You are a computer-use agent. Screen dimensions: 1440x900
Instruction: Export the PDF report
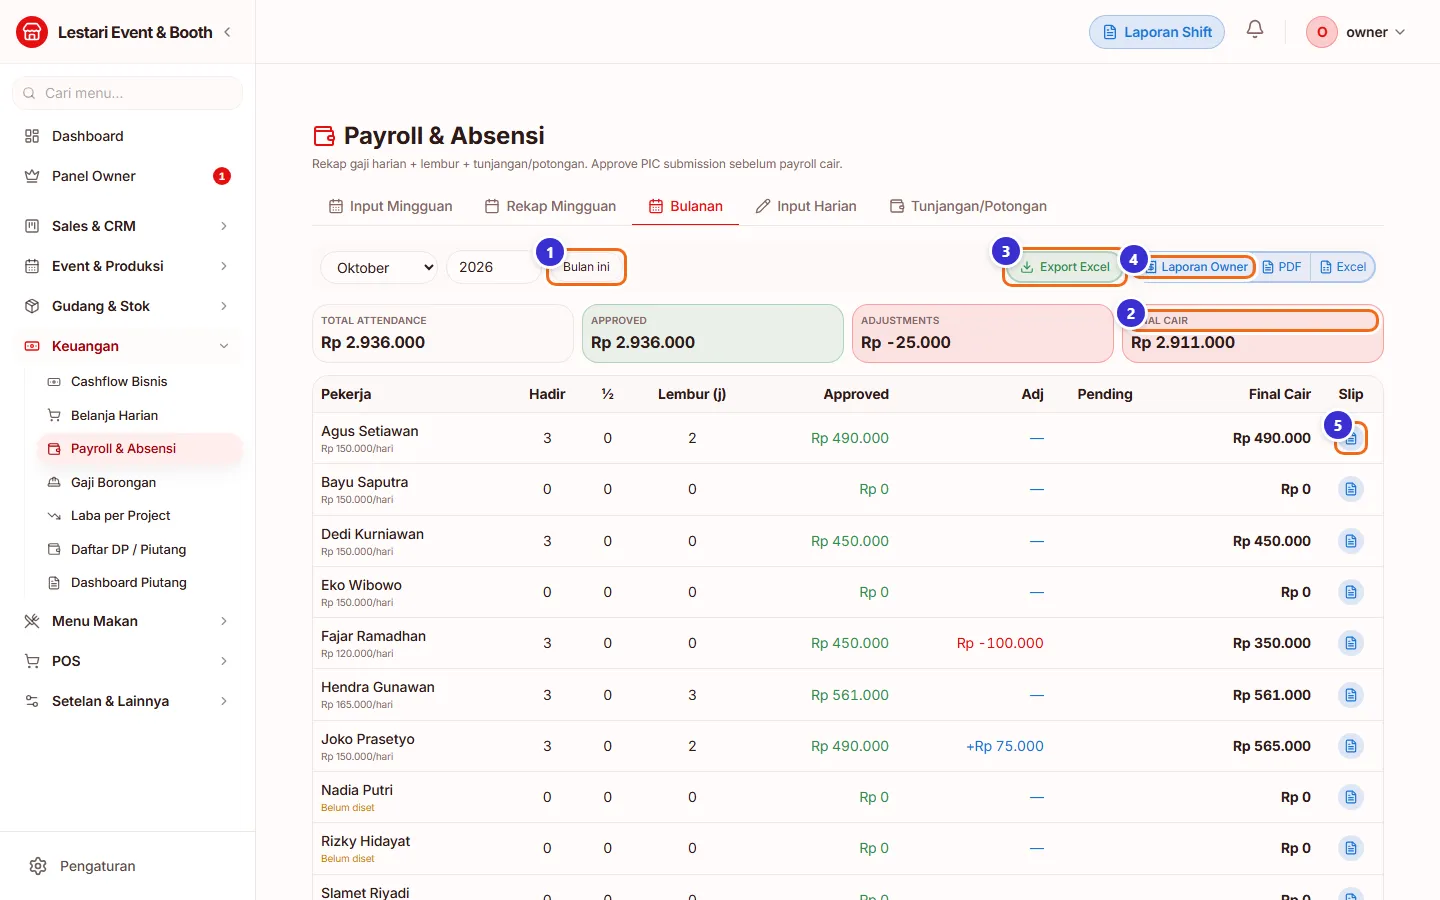[1282, 267]
